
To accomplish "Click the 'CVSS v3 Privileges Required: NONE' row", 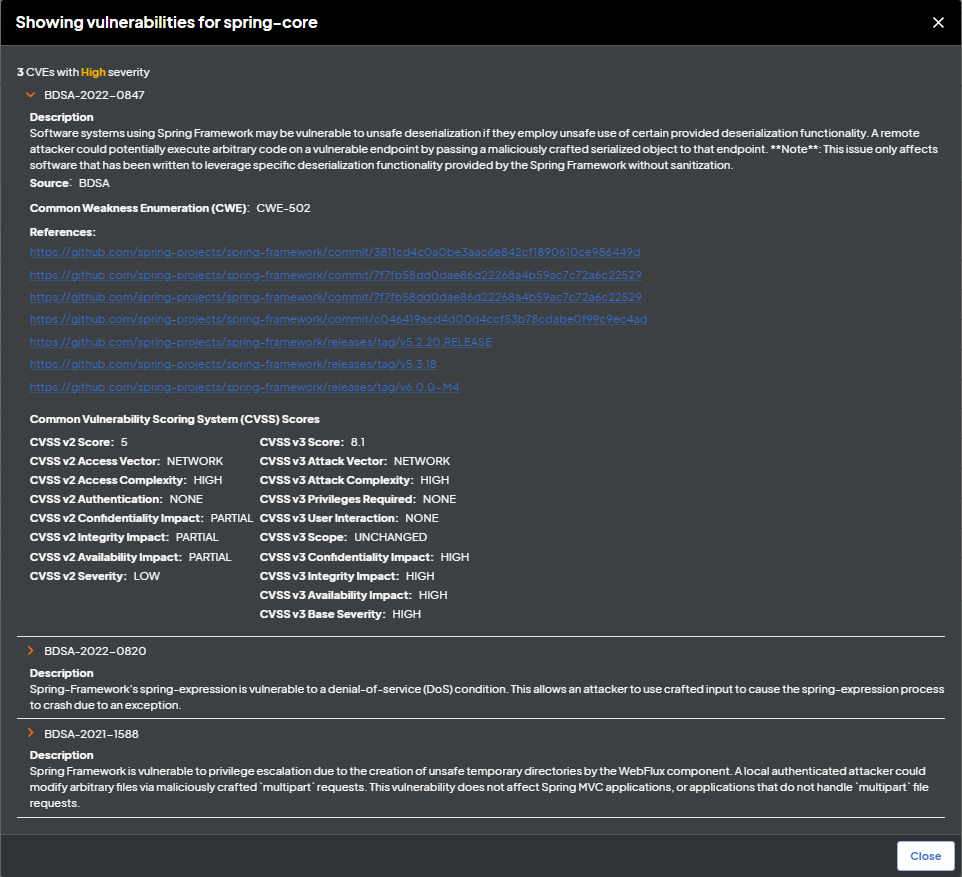I will pos(358,499).
